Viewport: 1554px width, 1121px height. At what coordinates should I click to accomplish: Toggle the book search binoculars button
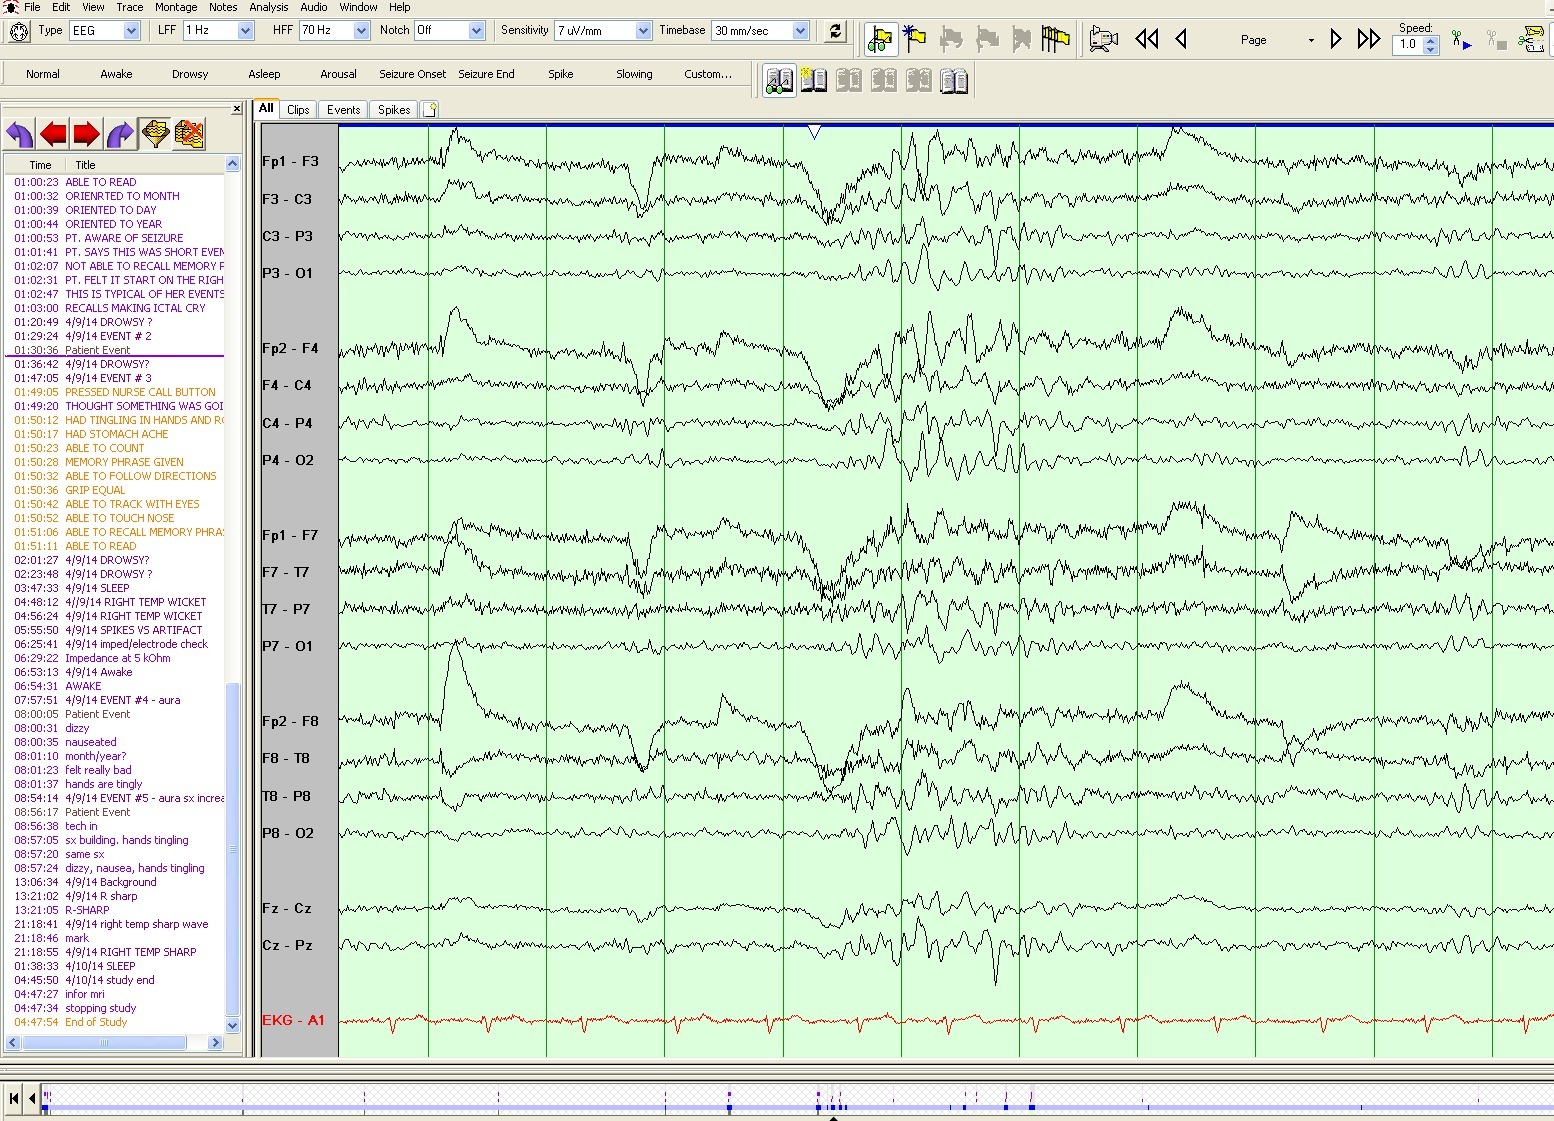(779, 81)
